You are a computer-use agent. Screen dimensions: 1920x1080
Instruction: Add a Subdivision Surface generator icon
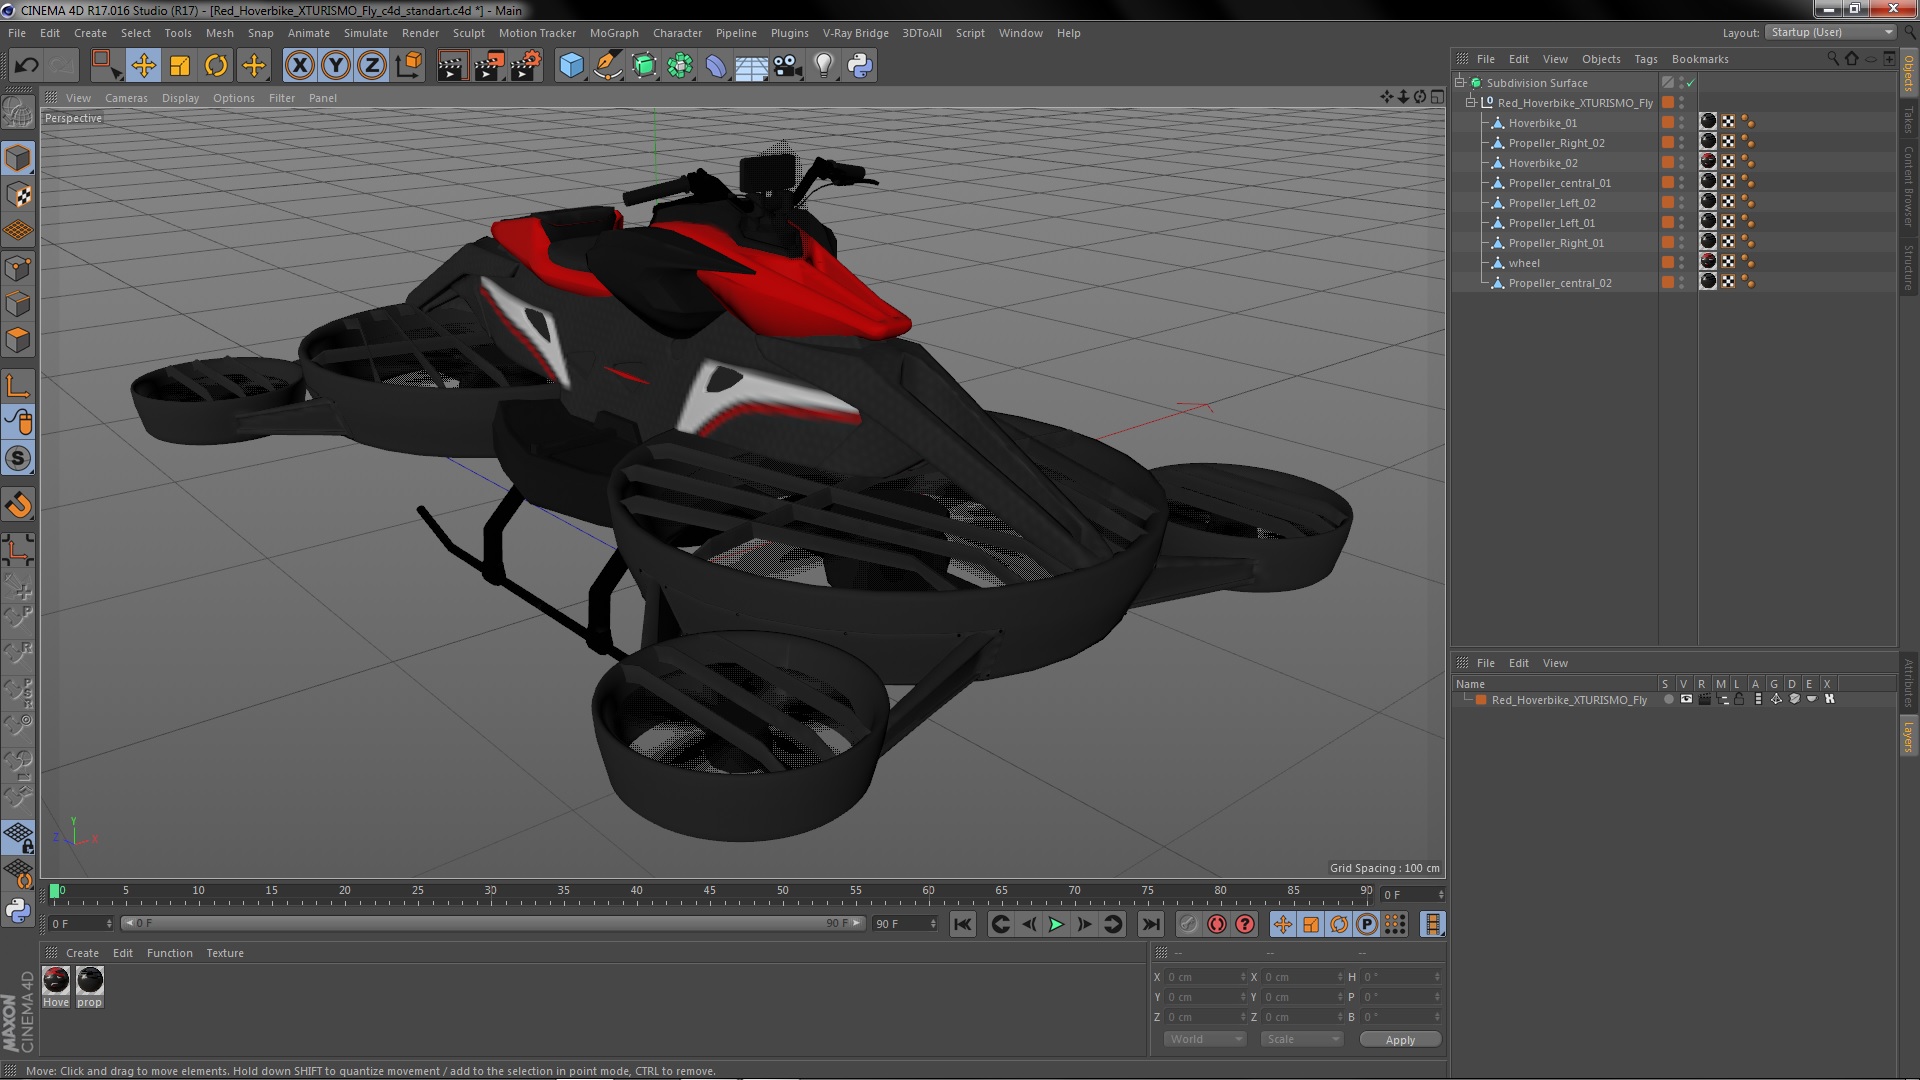[644, 66]
